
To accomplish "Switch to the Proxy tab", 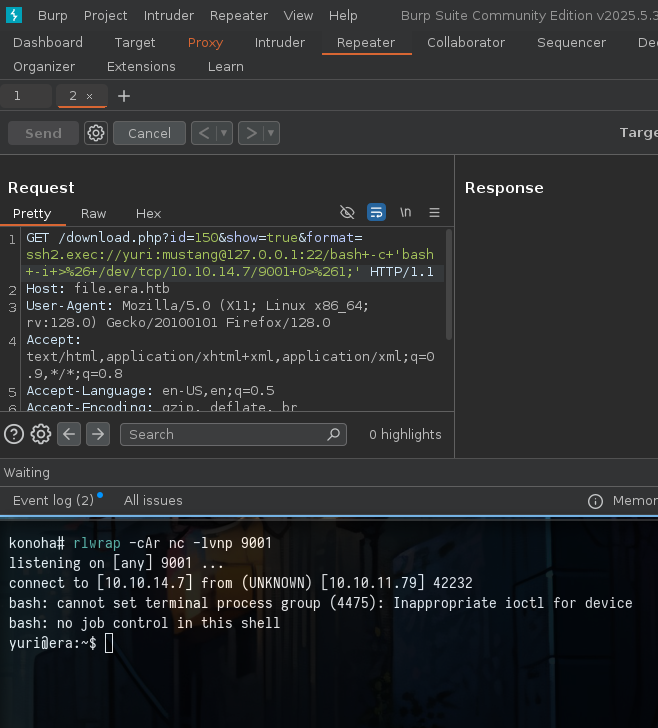I will pyautogui.click(x=205, y=42).
